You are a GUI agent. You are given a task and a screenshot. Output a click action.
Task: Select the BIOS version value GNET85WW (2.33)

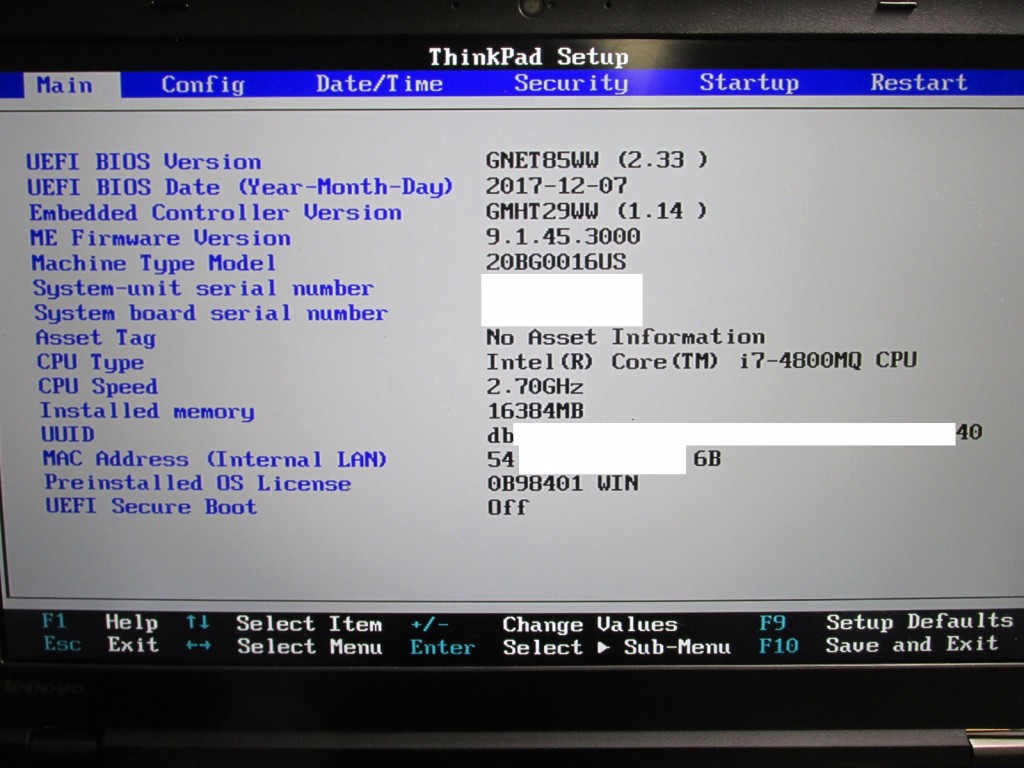pos(596,160)
